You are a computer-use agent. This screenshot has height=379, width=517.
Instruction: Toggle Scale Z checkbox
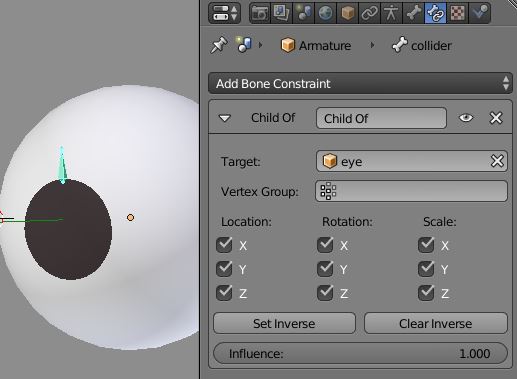[x=426, y=293]
